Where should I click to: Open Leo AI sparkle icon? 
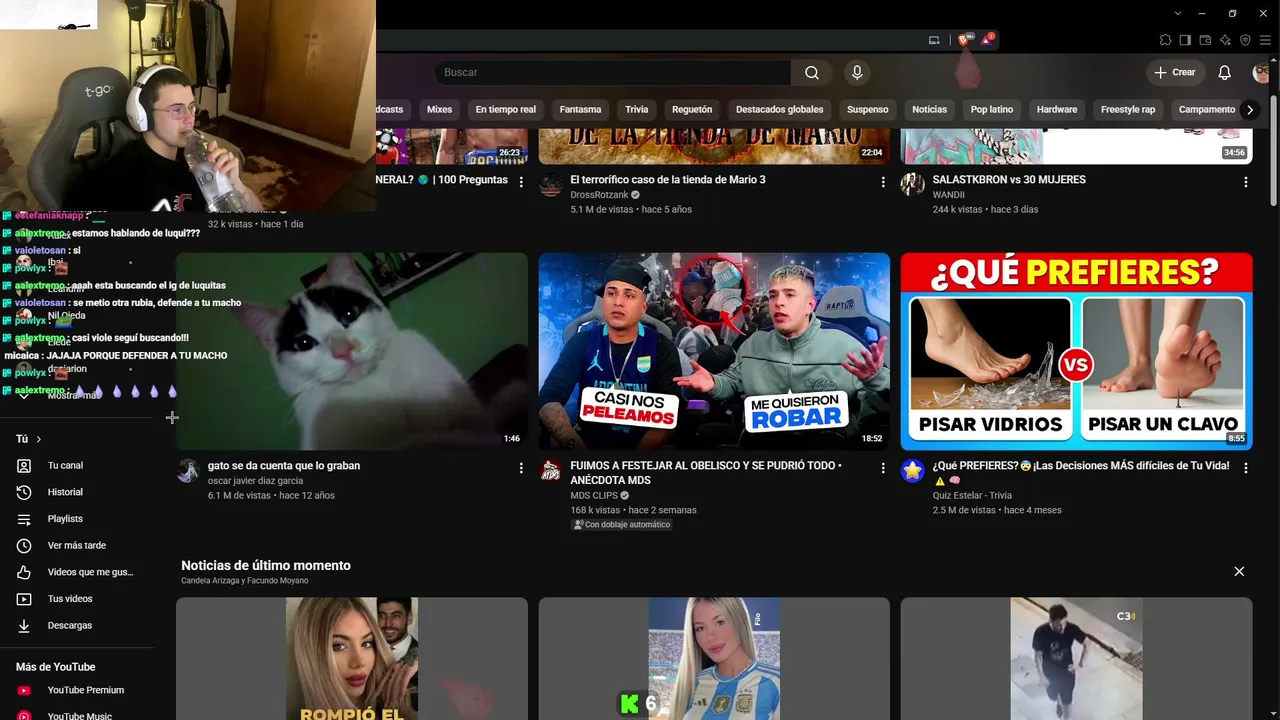pyautogui.click(x=1225, y=40)
